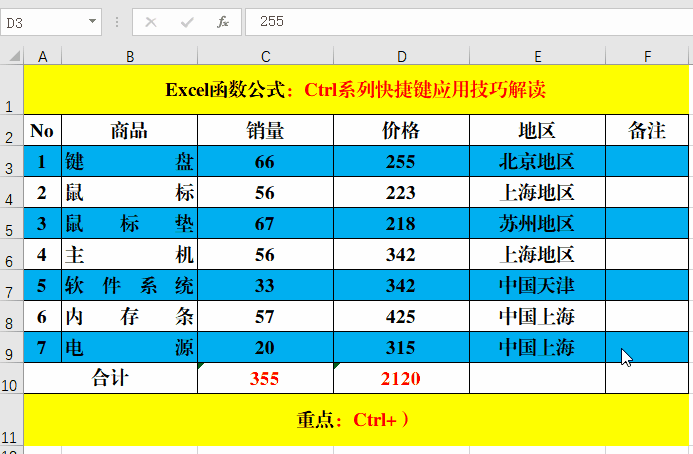Image resolution: width=693 pixels, height=454 pixels.
Task: Click the total price 2120 cell
Action: coord(401,378)
